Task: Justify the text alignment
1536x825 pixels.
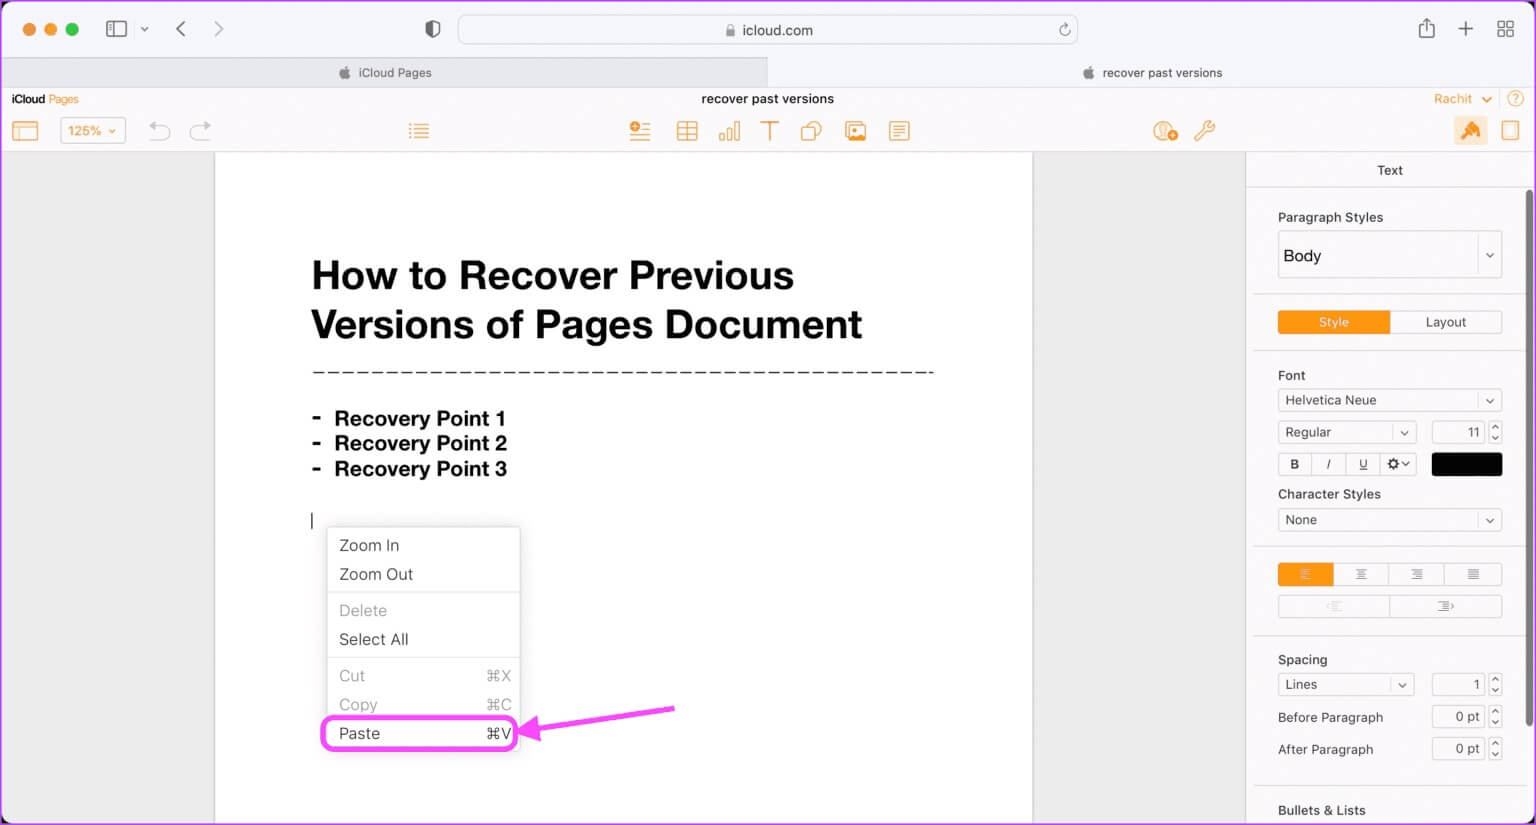Action: pos(1473,574)
